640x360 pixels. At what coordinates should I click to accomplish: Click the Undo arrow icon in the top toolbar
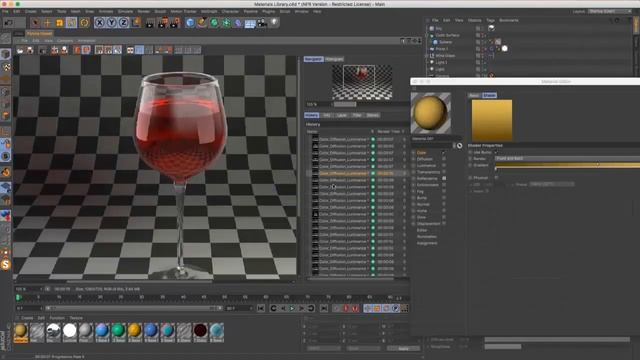point(9,22)
